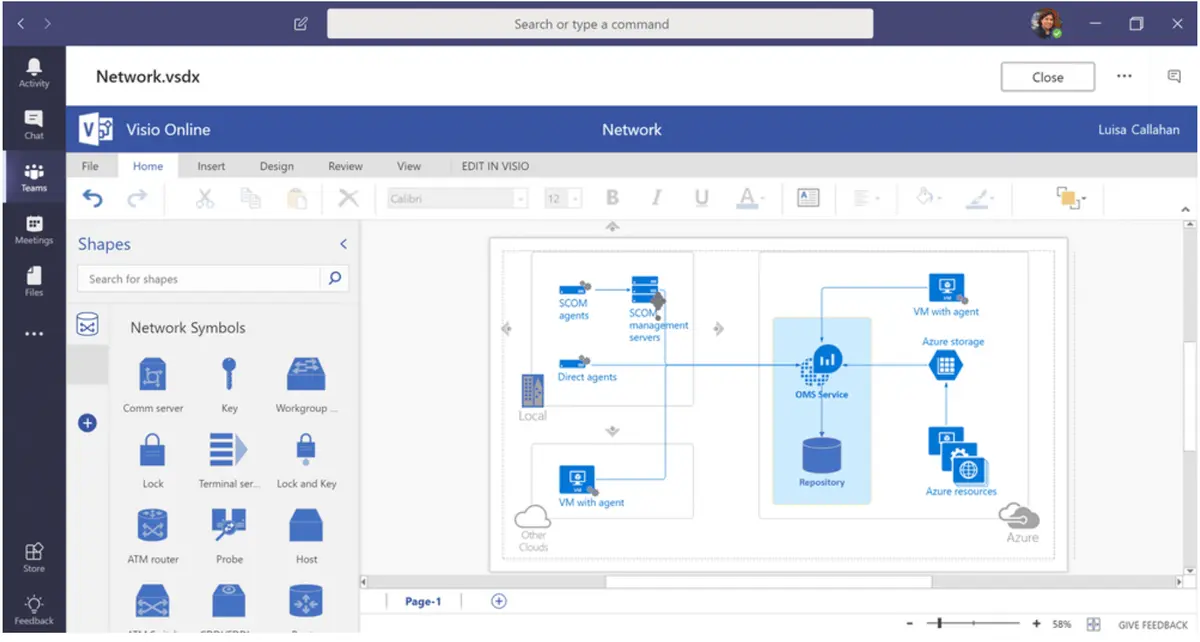Go forward using the forward arrow
1200x642 pixels.
click(47, 23)
